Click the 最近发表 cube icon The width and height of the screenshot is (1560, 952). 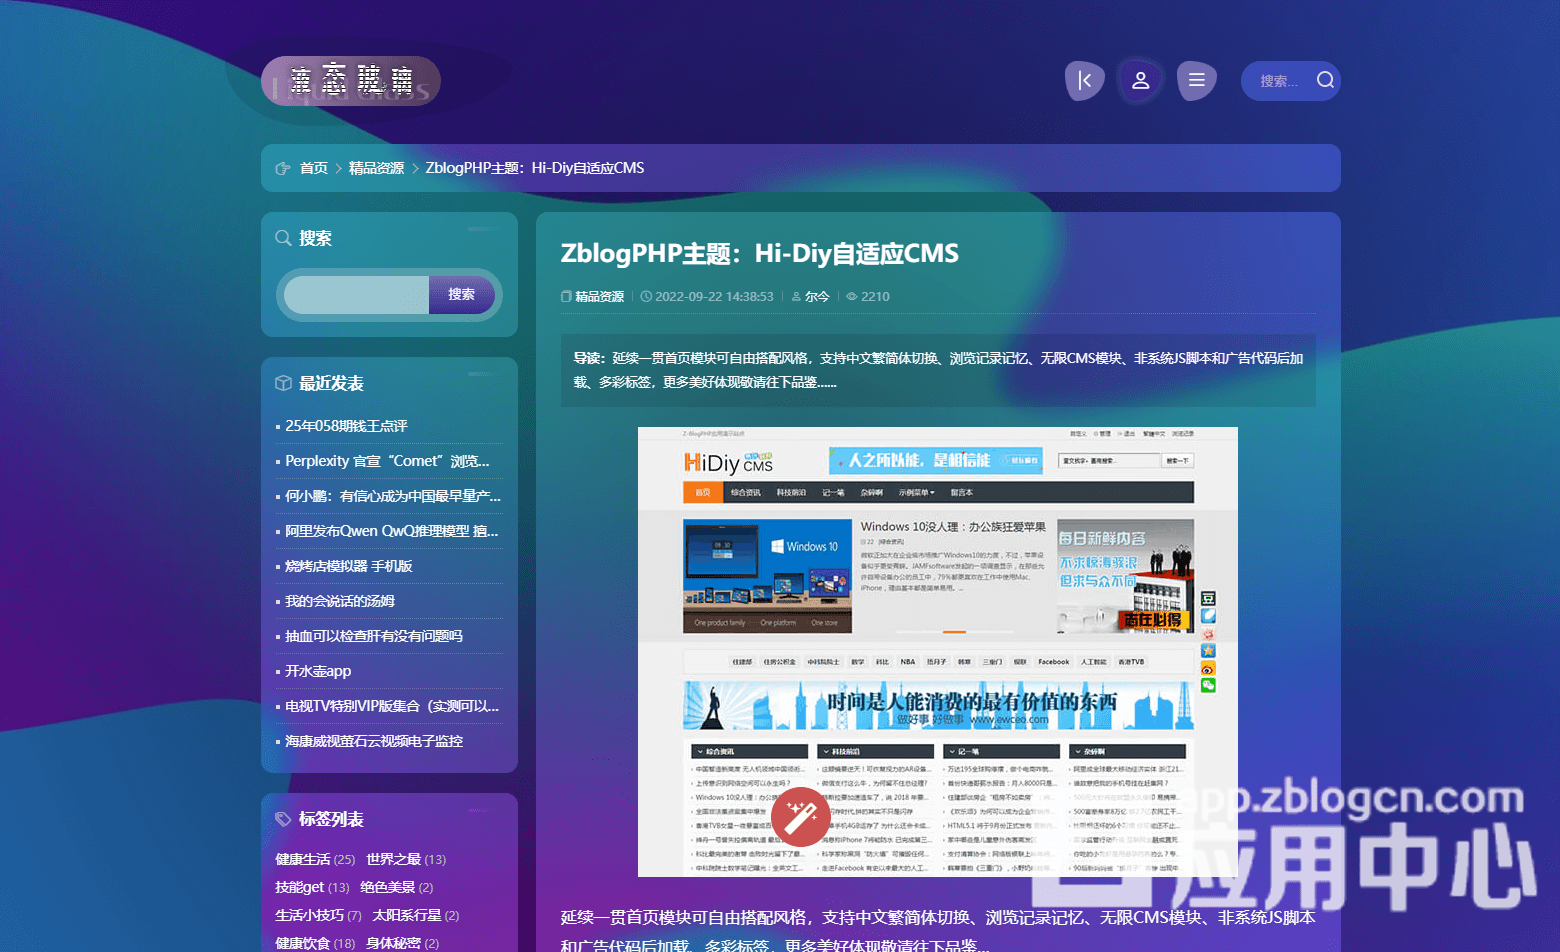284,383
